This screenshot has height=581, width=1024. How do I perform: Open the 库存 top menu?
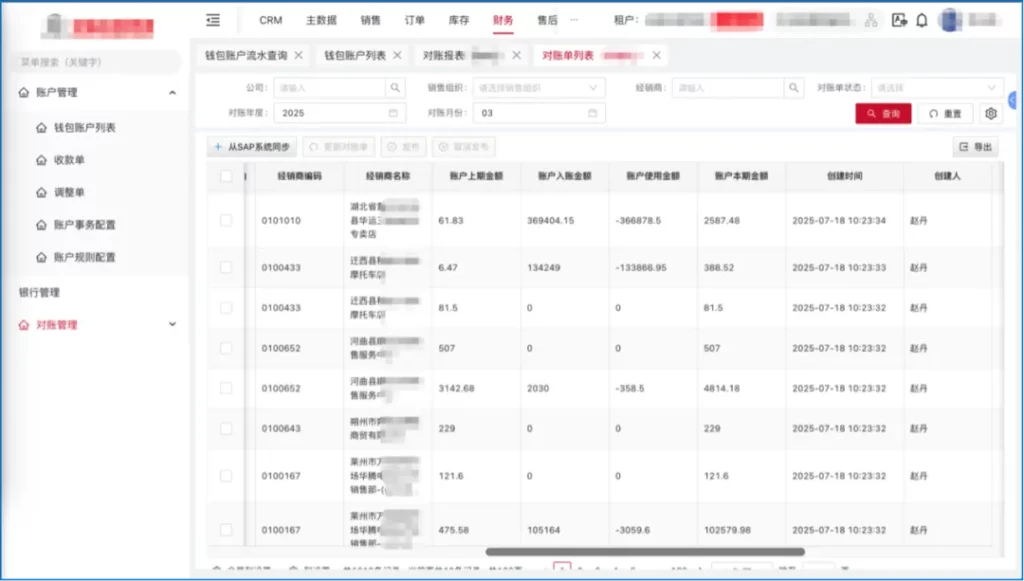point(459,20)
